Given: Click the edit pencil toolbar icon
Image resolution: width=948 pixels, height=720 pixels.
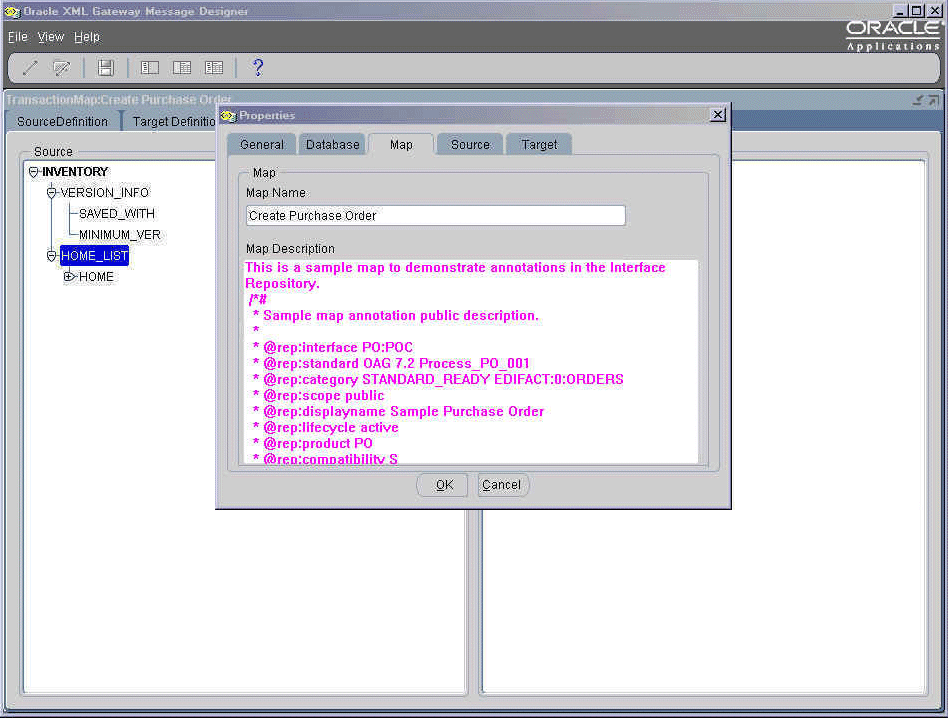Looking at the screenshot, I should point(62,68).
